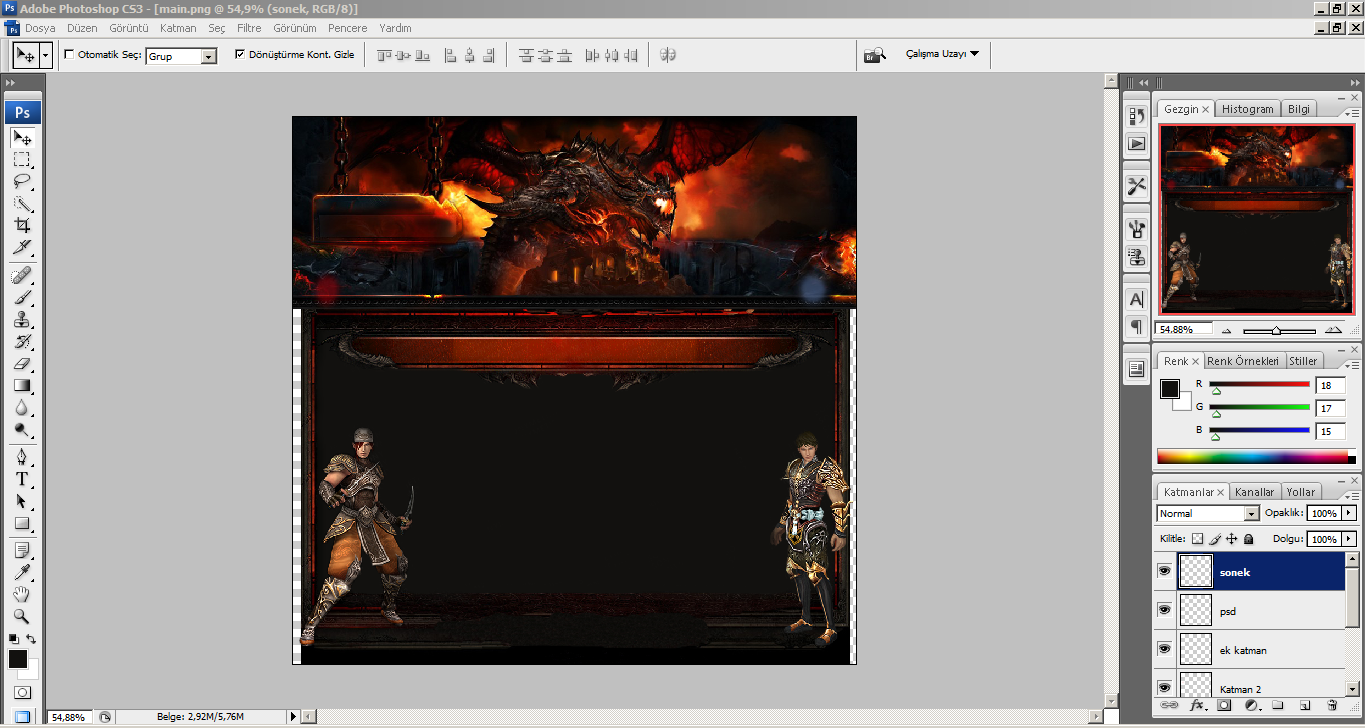This screenshot has width=1365, height=728.
Task: Click the Navigator zoom slider handle
Action: 1276,331
